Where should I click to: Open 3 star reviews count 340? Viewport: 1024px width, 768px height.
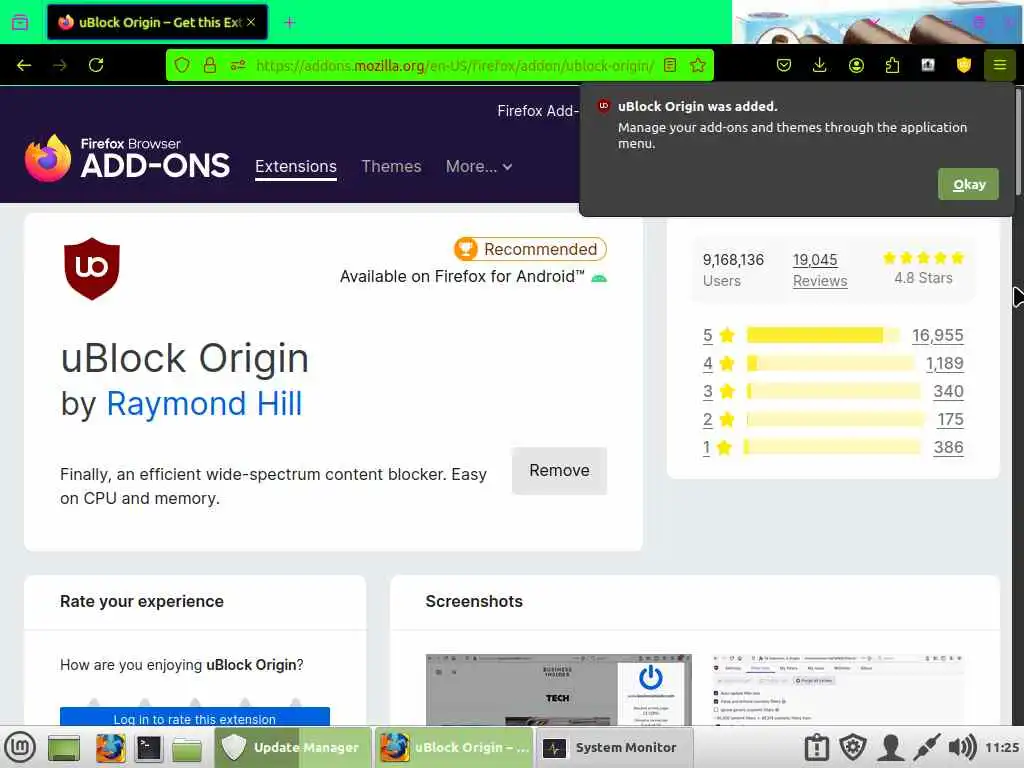[948, 391]
